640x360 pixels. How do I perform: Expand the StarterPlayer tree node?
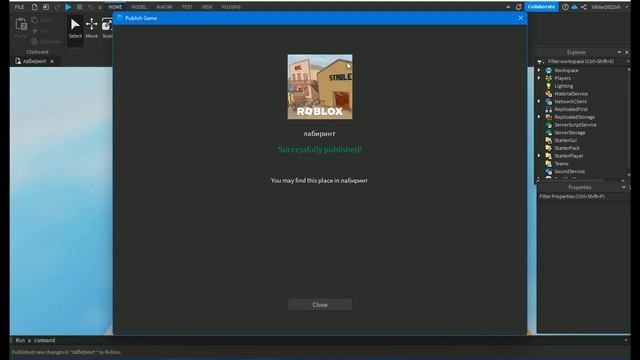539,156
